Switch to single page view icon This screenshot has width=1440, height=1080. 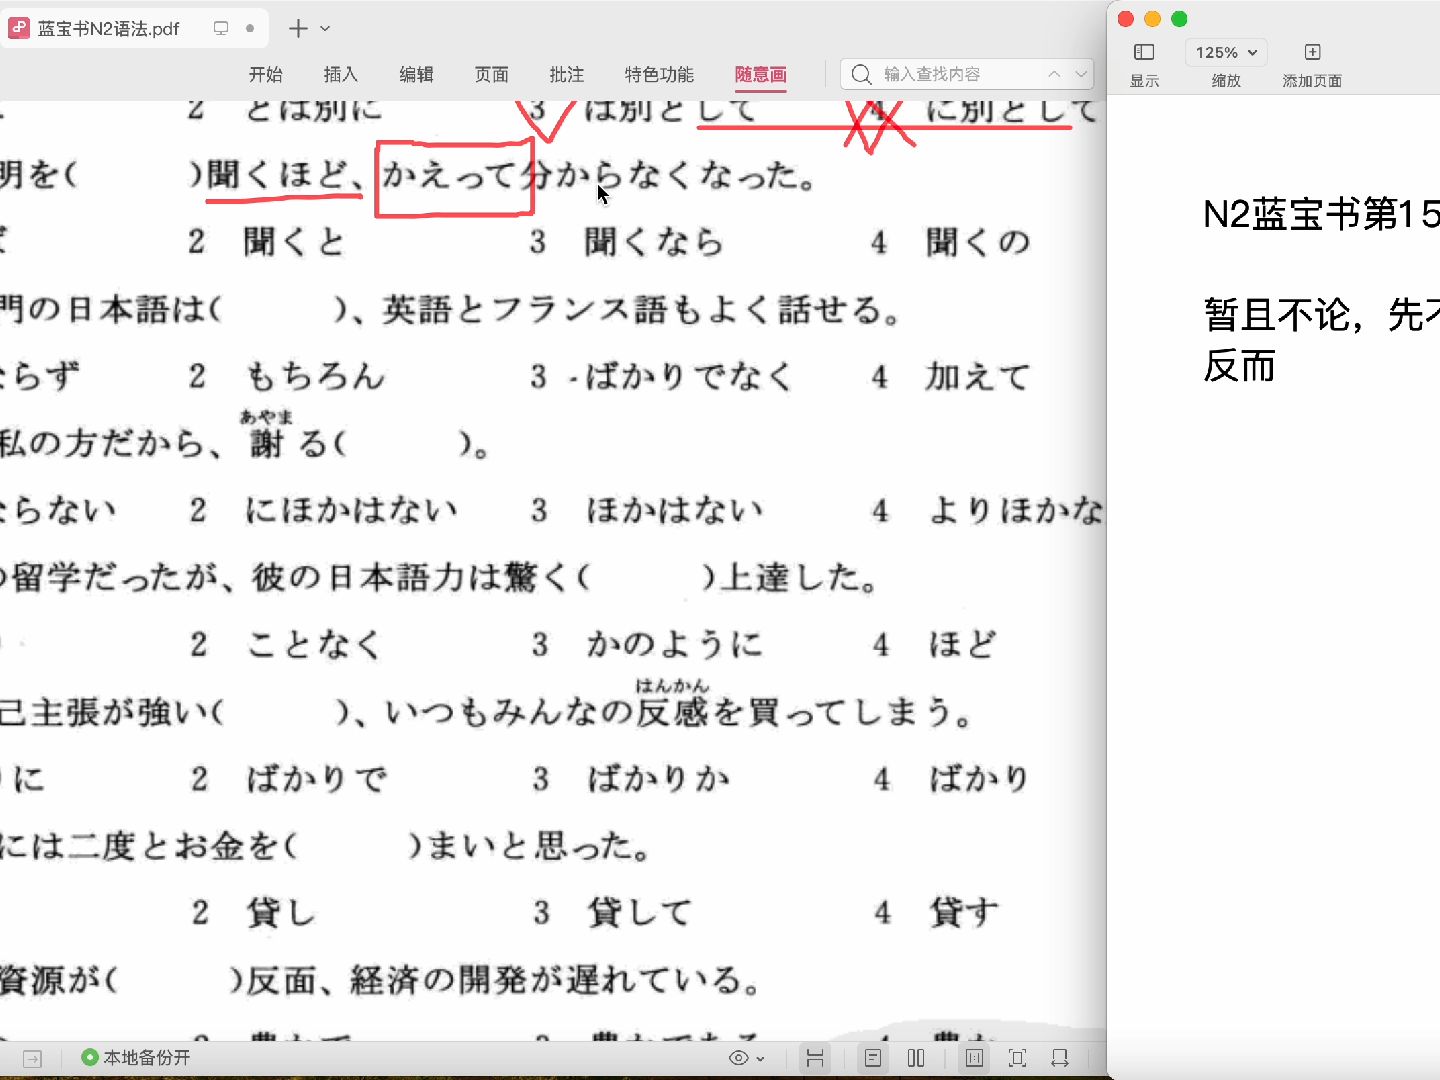point(873,1058)
